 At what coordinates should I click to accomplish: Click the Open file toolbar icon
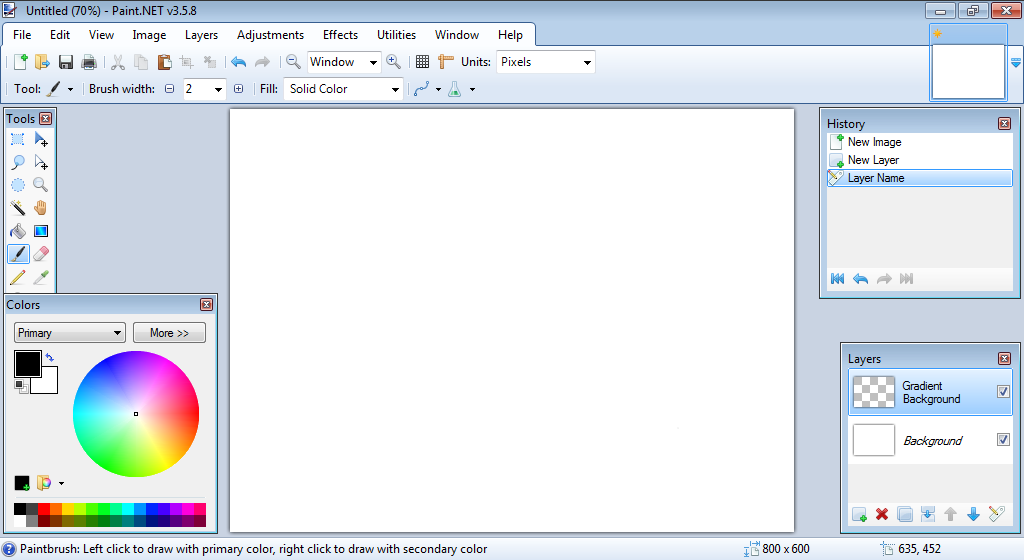tap(42, 62)
